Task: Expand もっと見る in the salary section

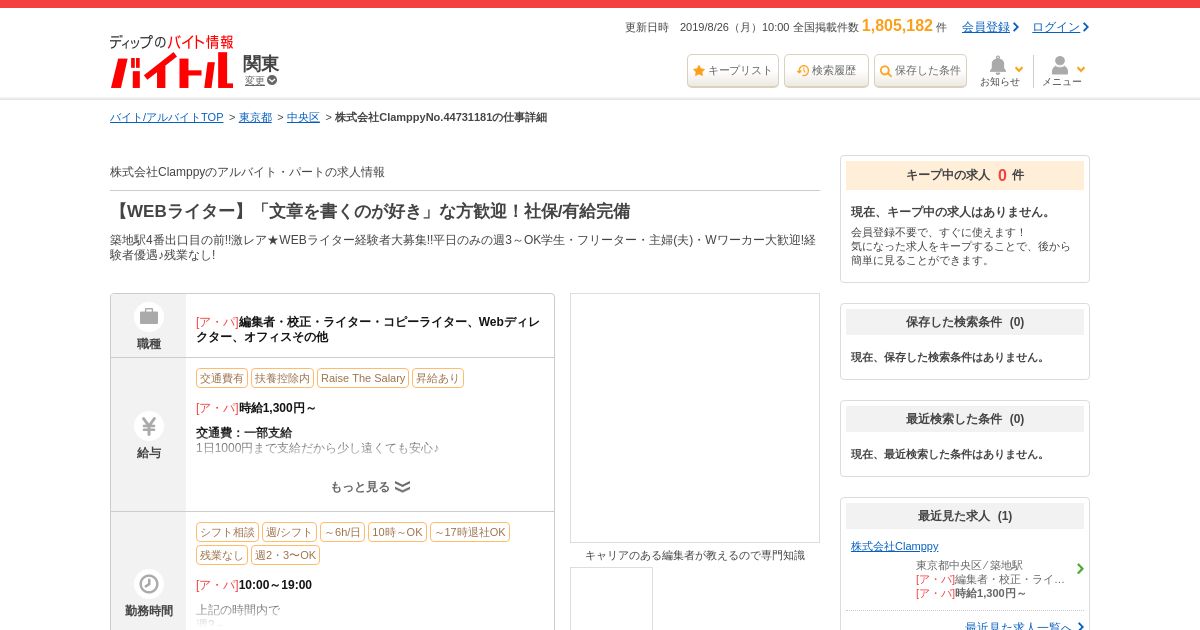Action: 370,487
